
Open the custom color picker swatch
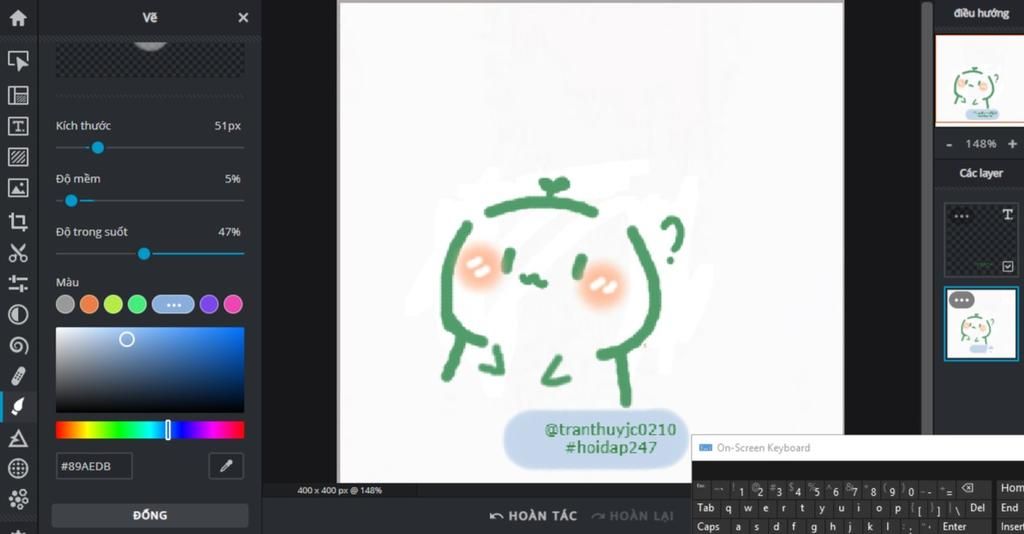pyautogui.click(x=173, y=304)
